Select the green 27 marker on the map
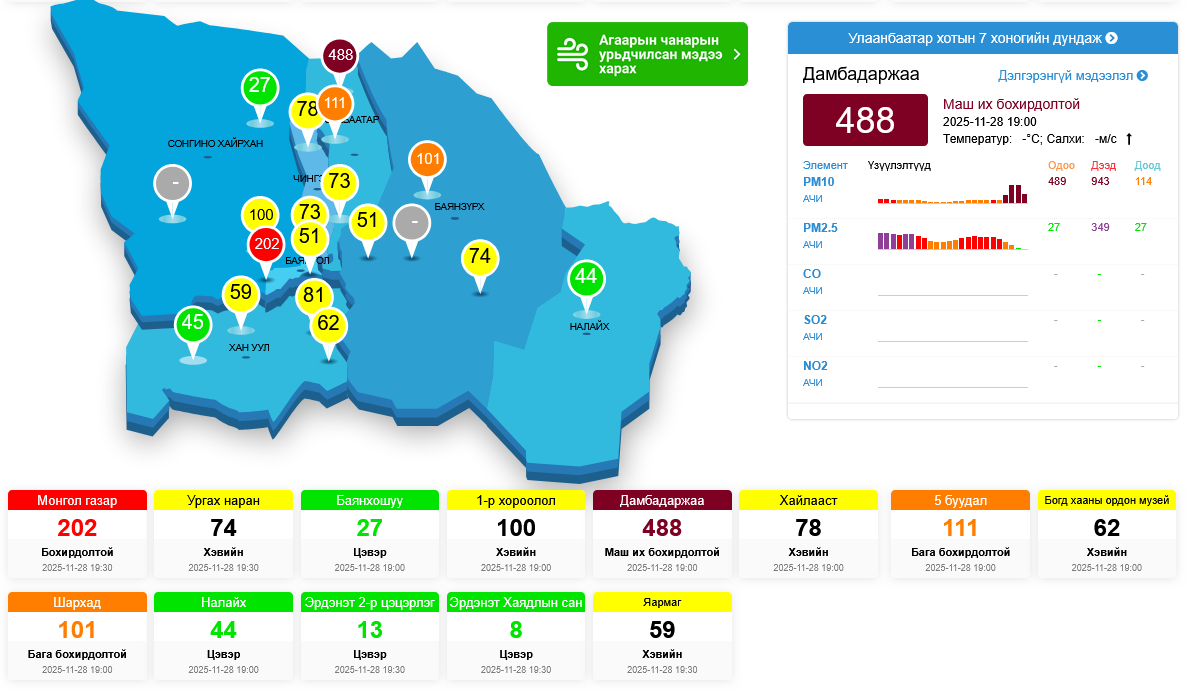1197x693 pixels. point(260,87)
